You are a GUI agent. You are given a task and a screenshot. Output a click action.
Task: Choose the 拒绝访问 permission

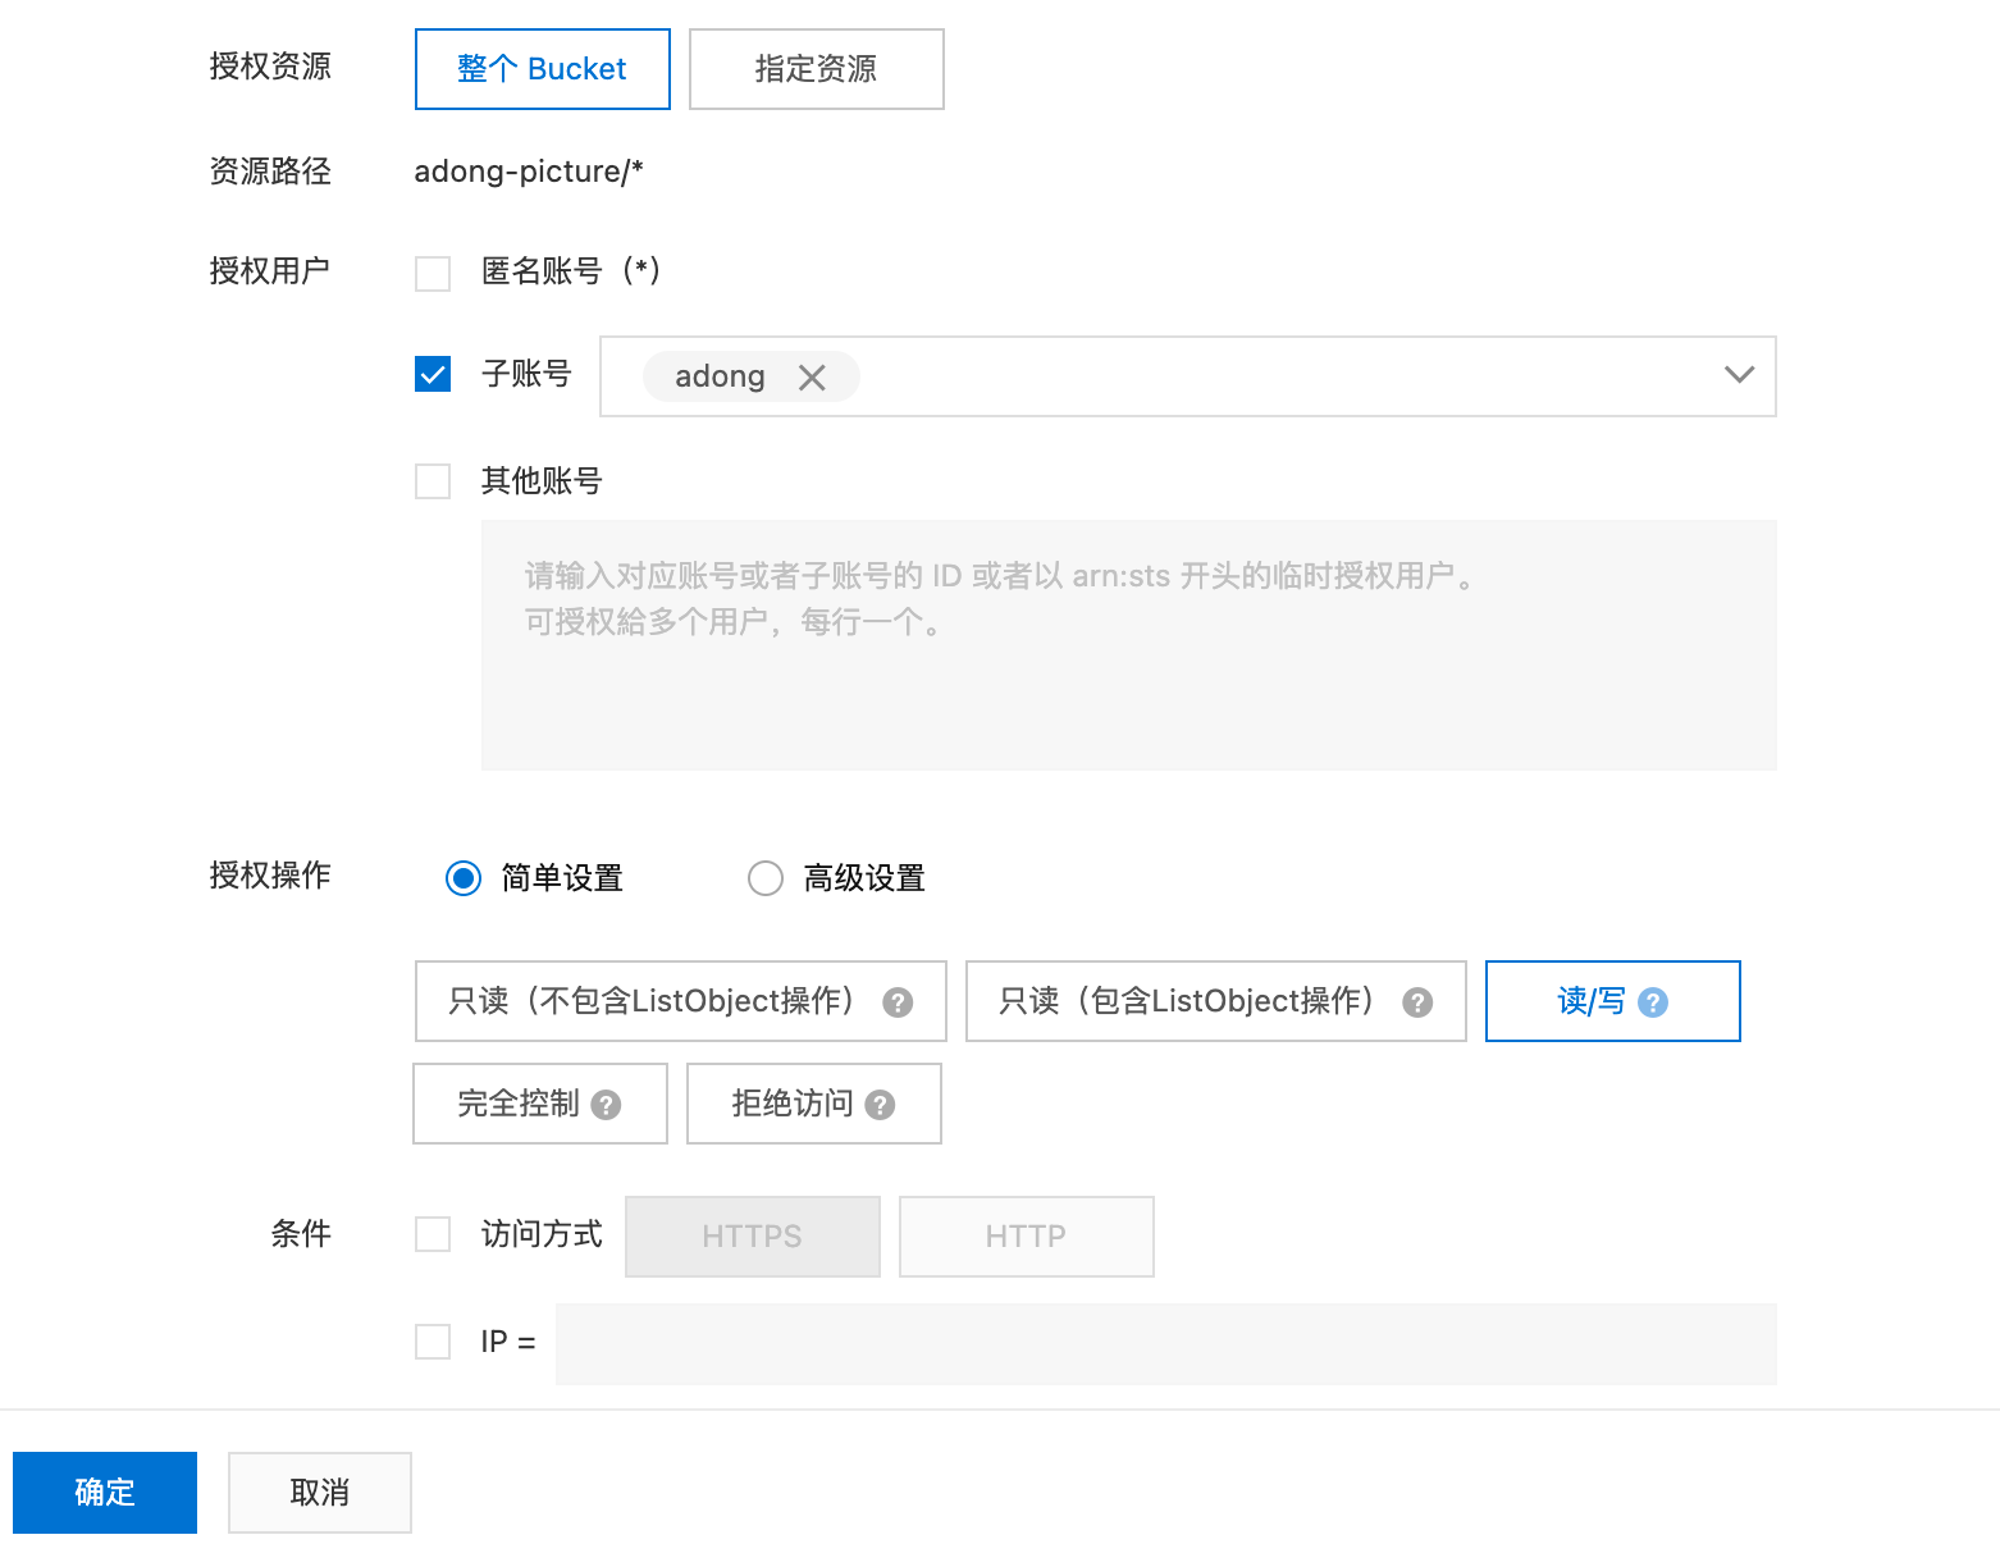coord(814,1103)
